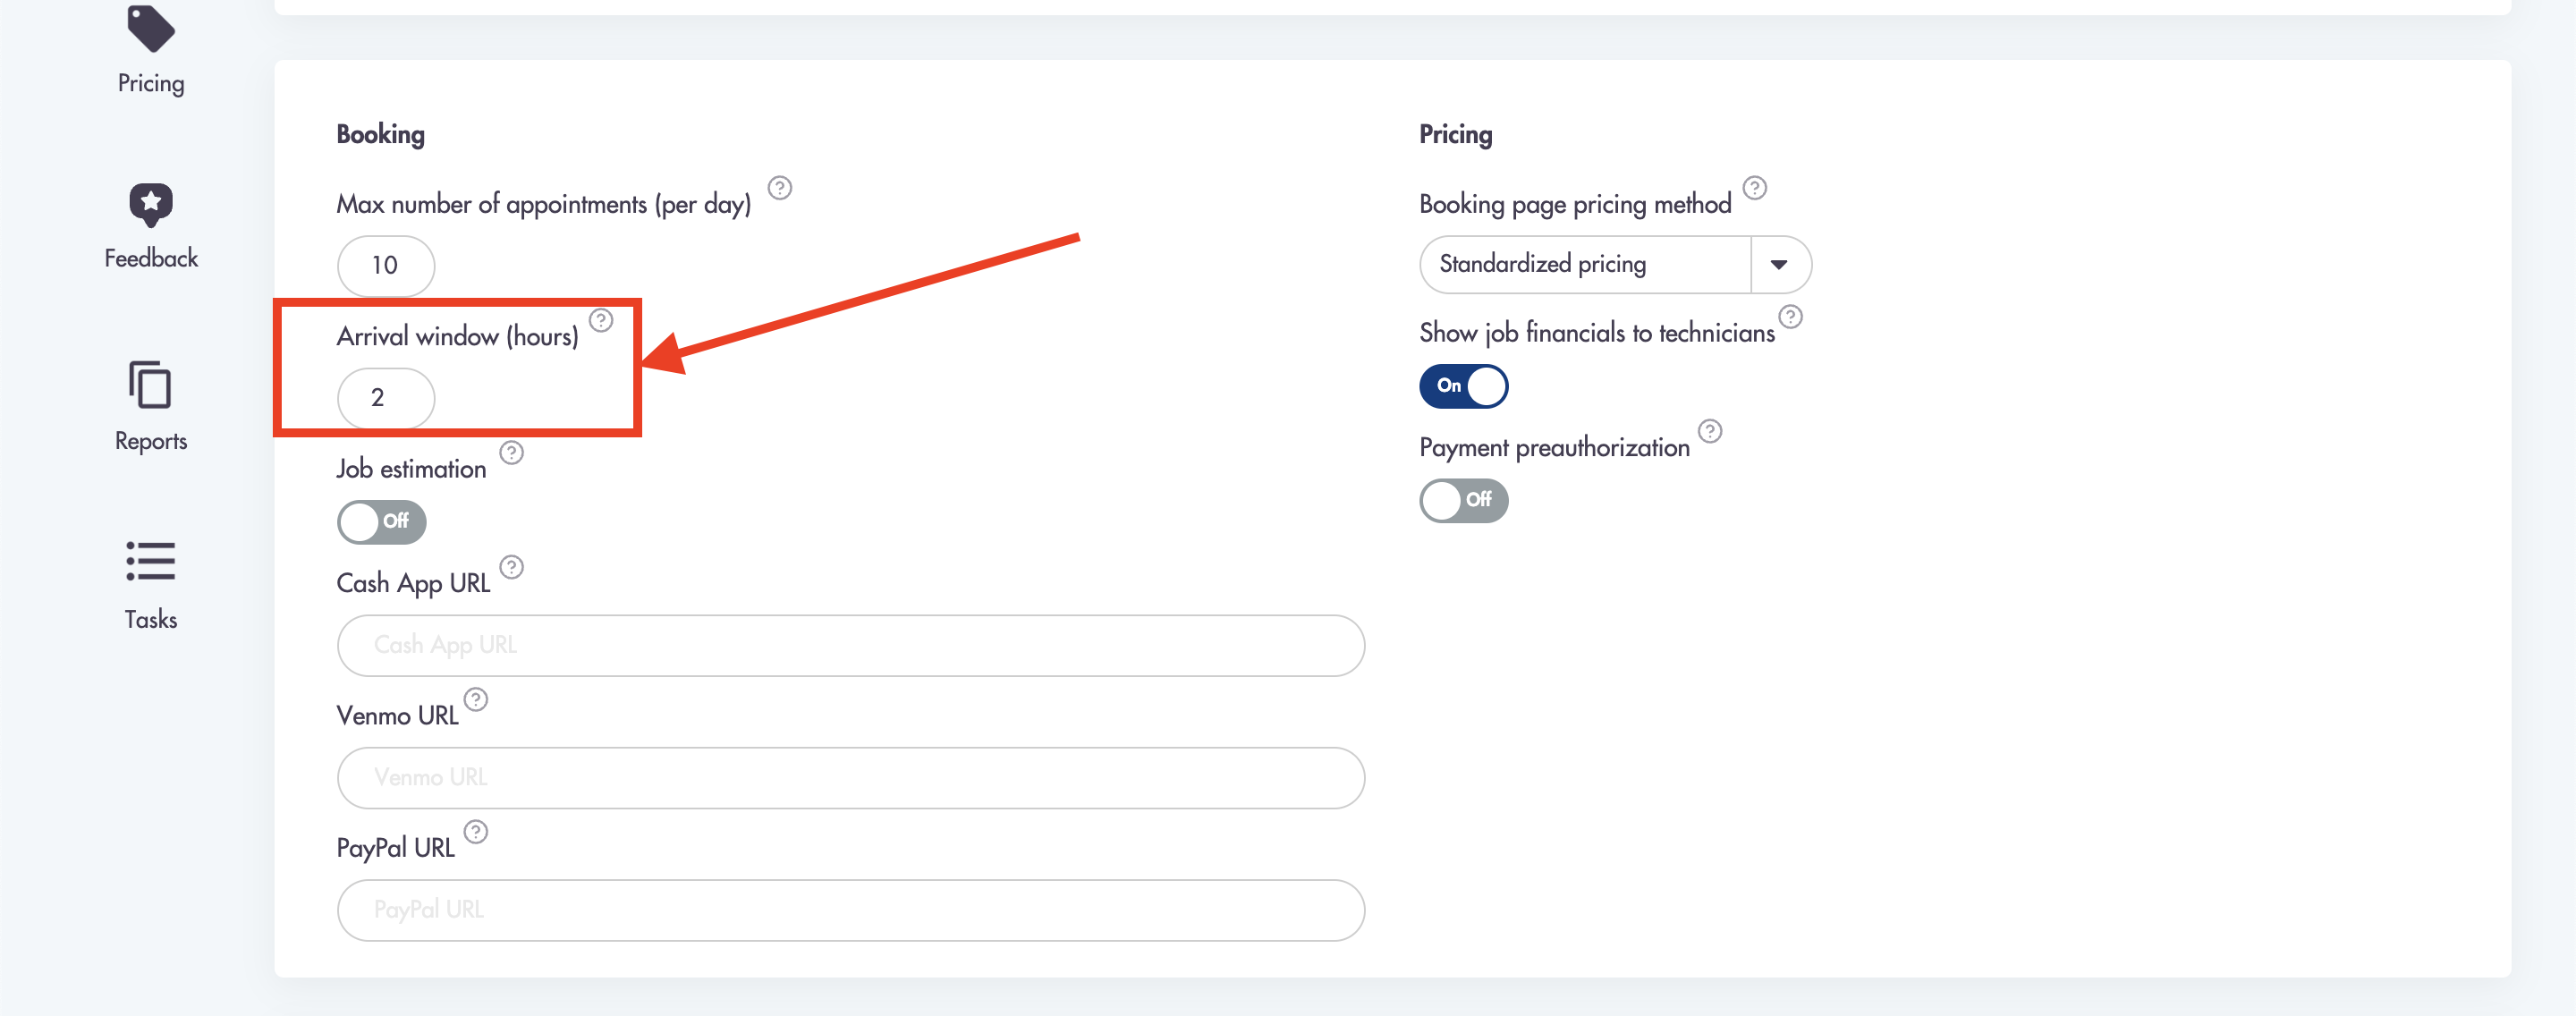
Task: Click the help icon beside Booking page pricing method
Action: point(1757,187)
